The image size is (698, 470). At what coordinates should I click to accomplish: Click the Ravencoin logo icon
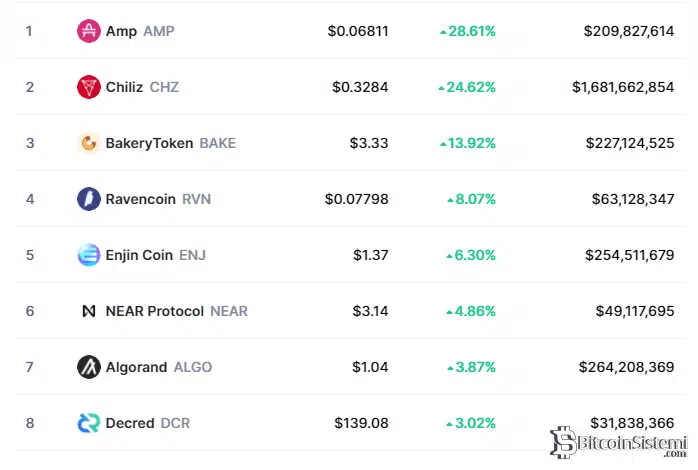(x=89, y=199)
